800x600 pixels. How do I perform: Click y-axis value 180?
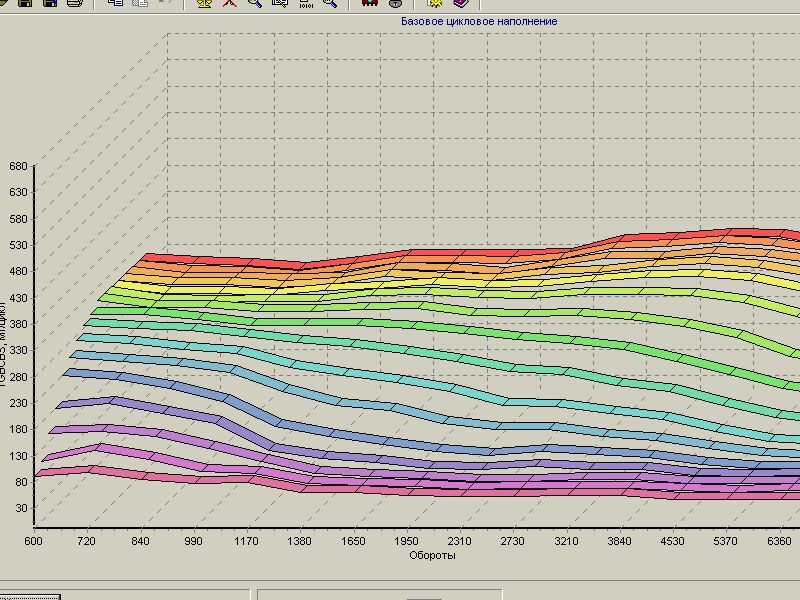tap(18, 429)
